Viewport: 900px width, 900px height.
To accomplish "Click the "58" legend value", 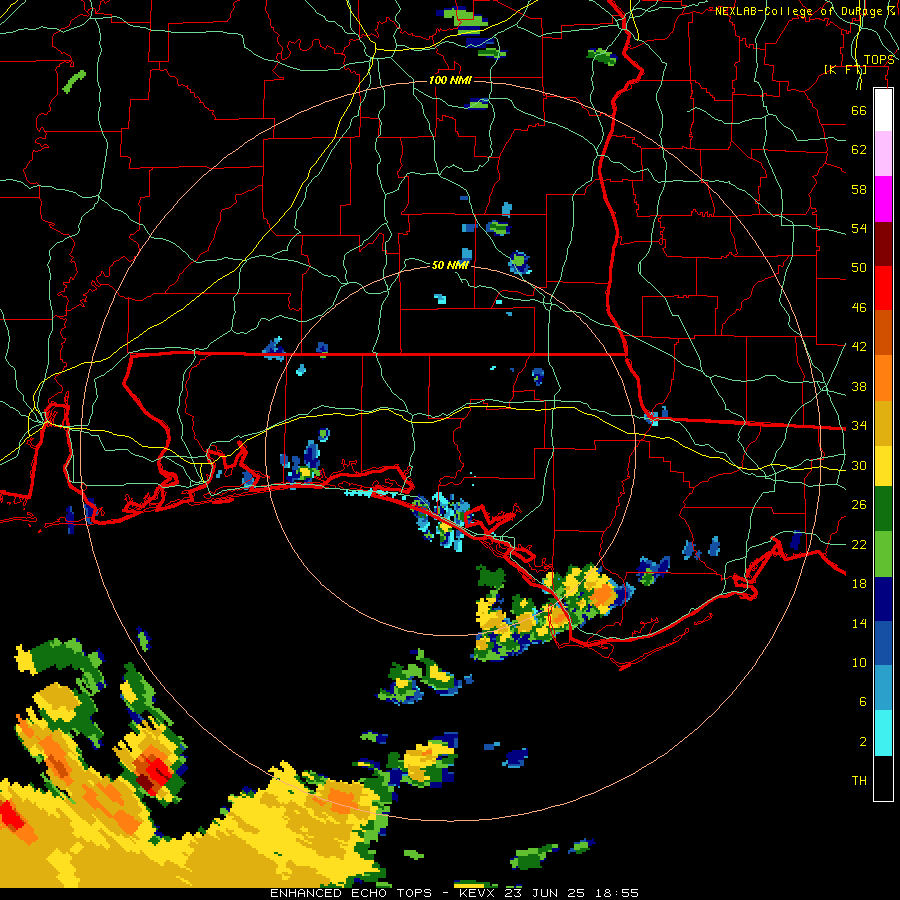I will tap(859, 189).
